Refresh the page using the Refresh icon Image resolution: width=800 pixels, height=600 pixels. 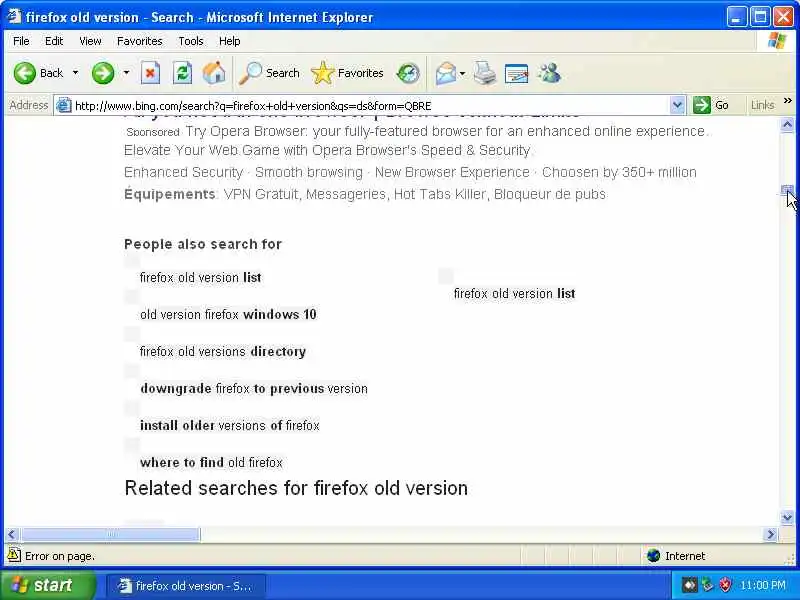click(182, 73)
